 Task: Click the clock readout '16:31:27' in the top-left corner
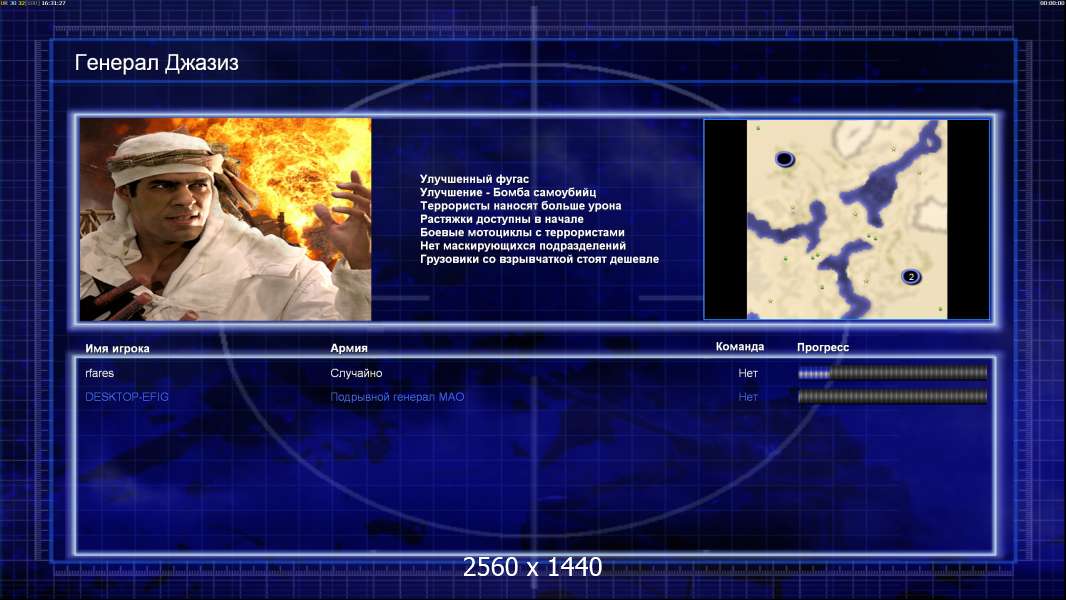[54, 3]
